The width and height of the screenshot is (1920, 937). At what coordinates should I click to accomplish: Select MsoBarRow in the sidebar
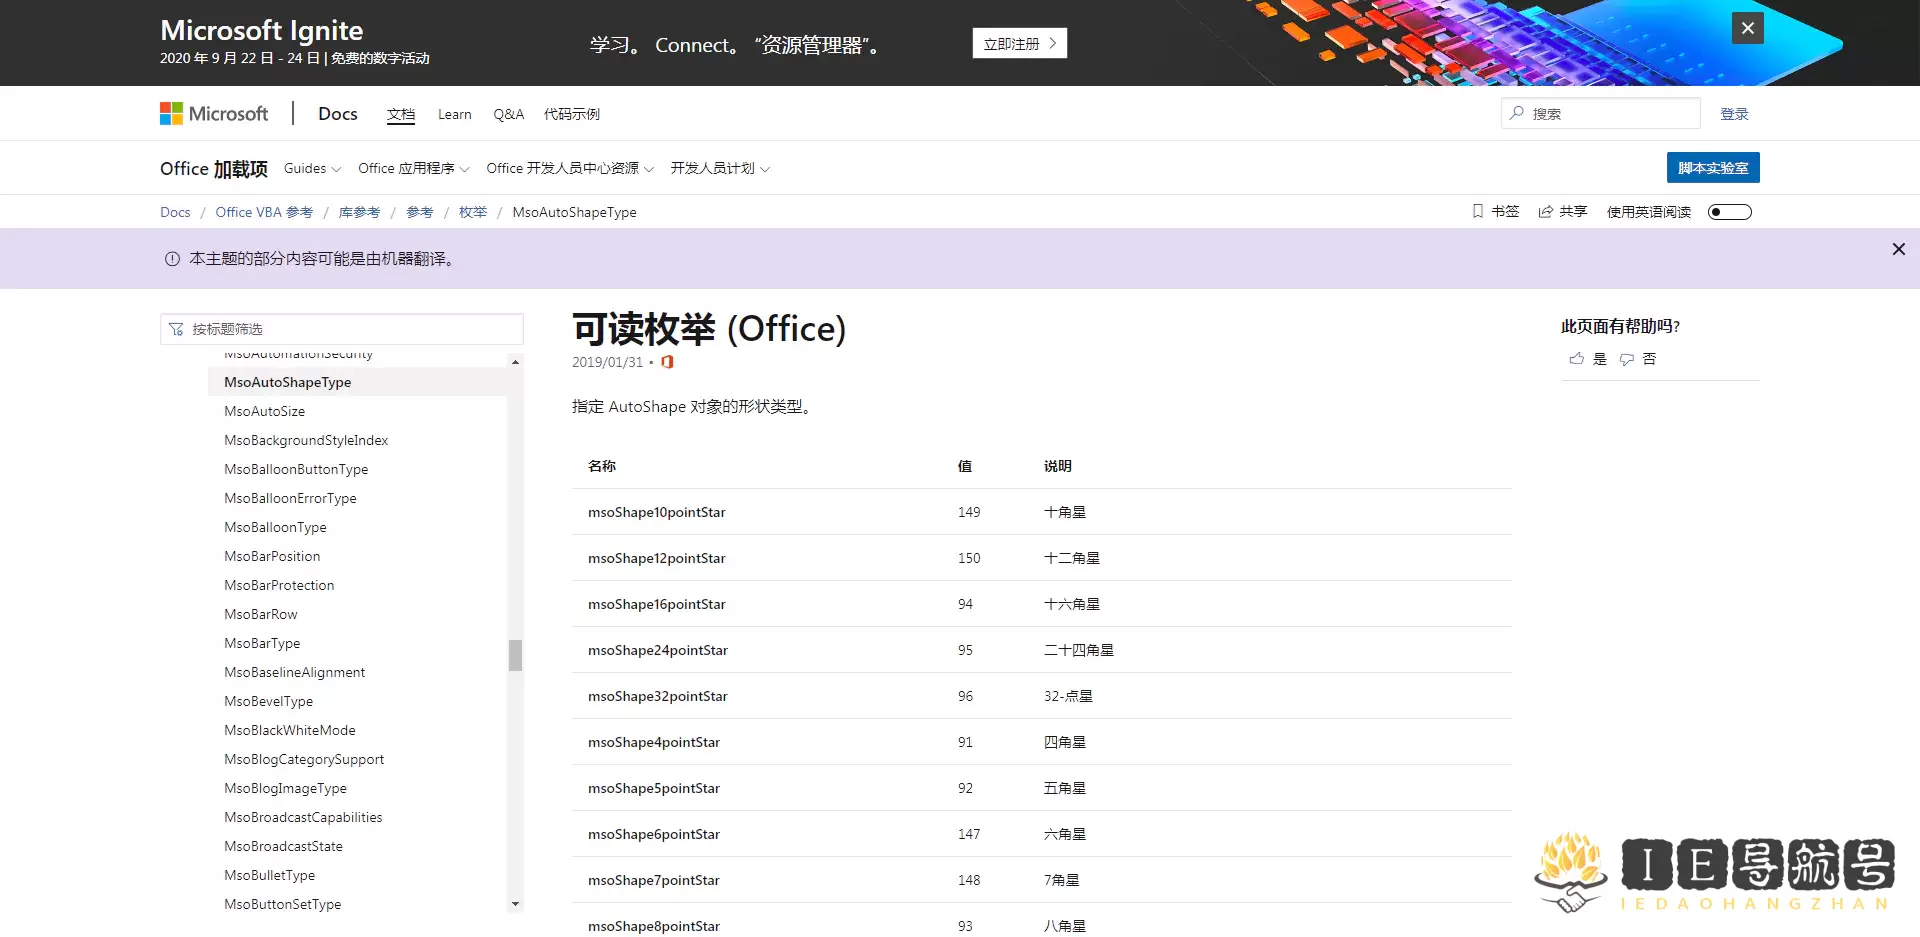click(261, 614)
